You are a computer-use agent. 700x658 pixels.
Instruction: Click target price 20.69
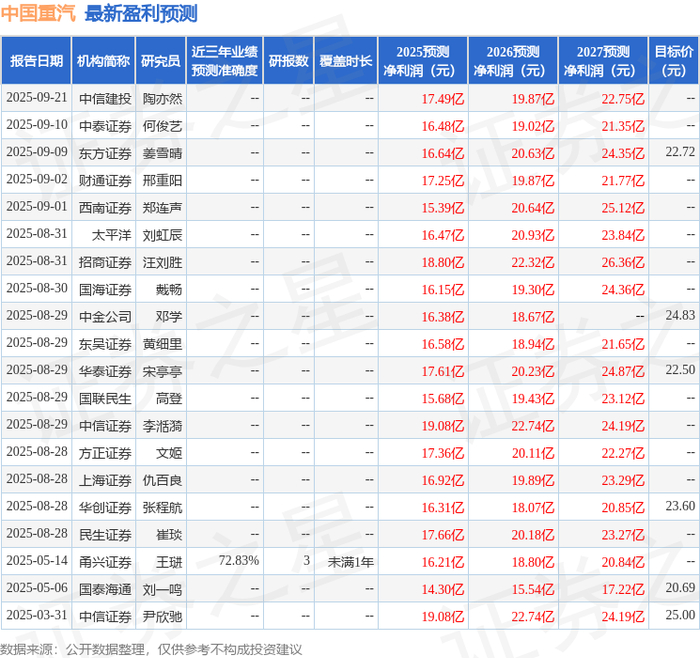click(x=680, y=588)
